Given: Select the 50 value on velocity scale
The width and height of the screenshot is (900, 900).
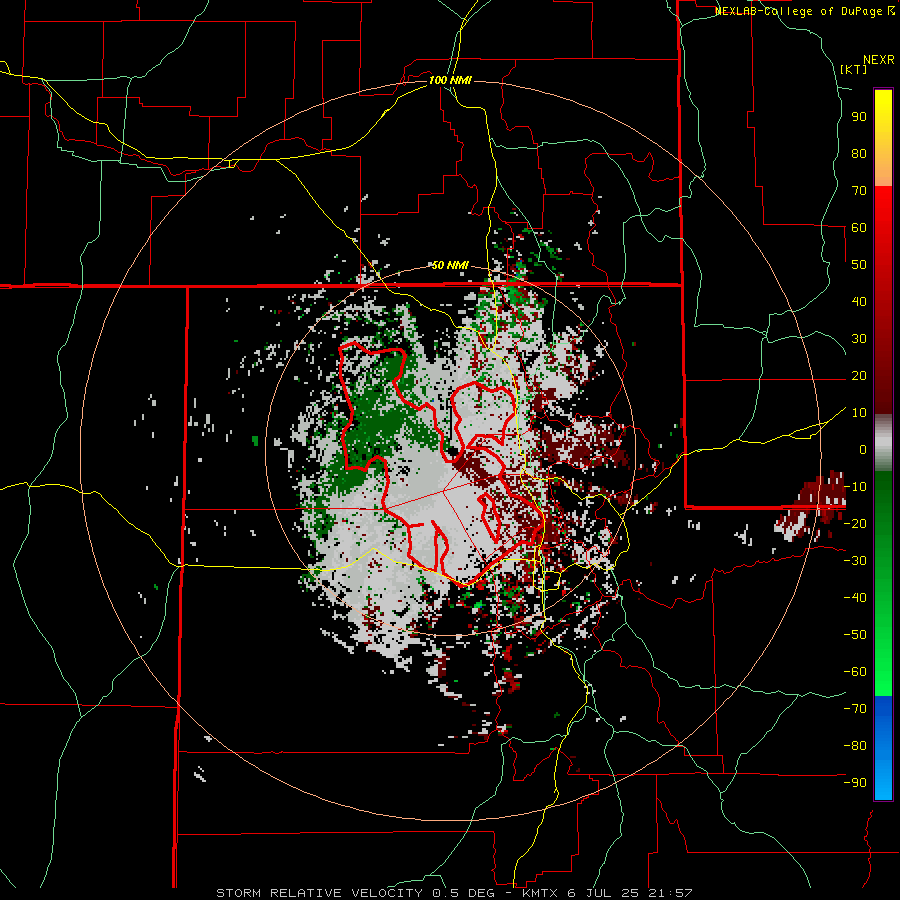Looking at the screenshot, I should click(859, 265).
